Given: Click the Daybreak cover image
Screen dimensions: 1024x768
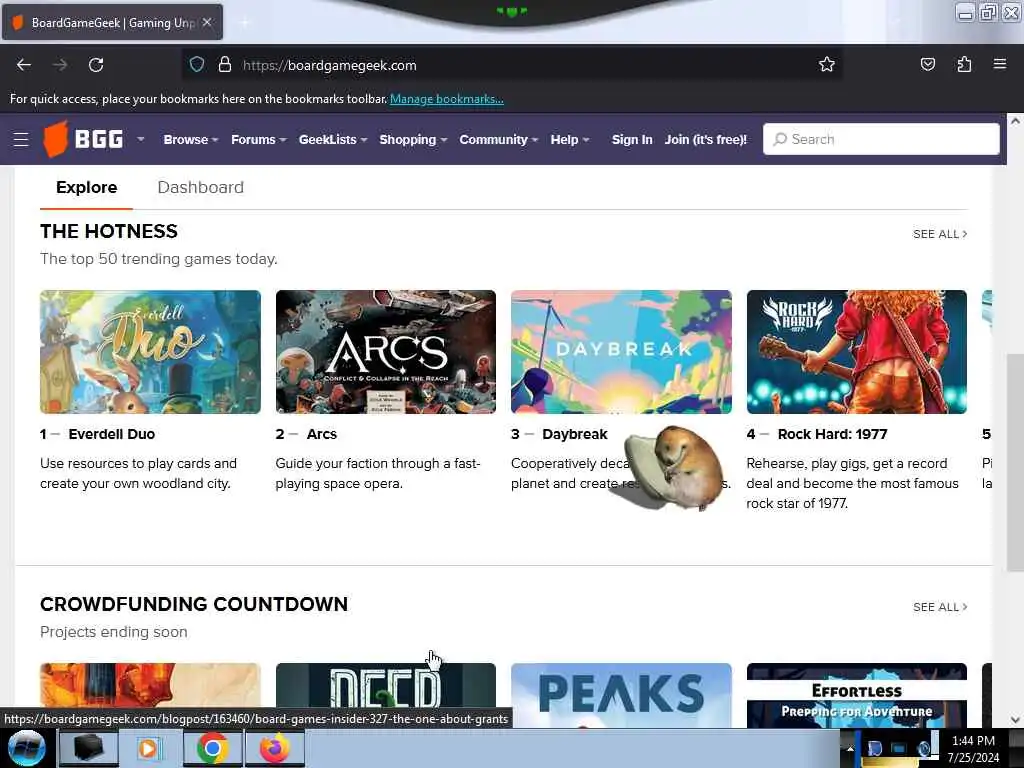Looking at the screenshot, I should click(x=621, y=352).
